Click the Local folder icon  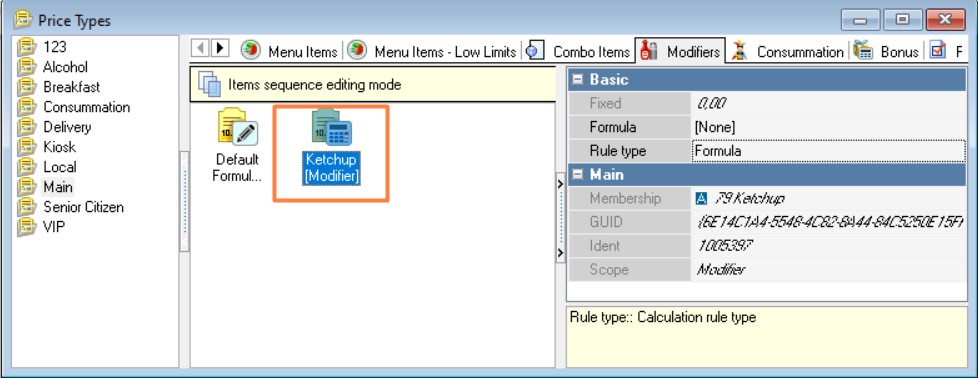pyautogui.click(x=27, y=167)
